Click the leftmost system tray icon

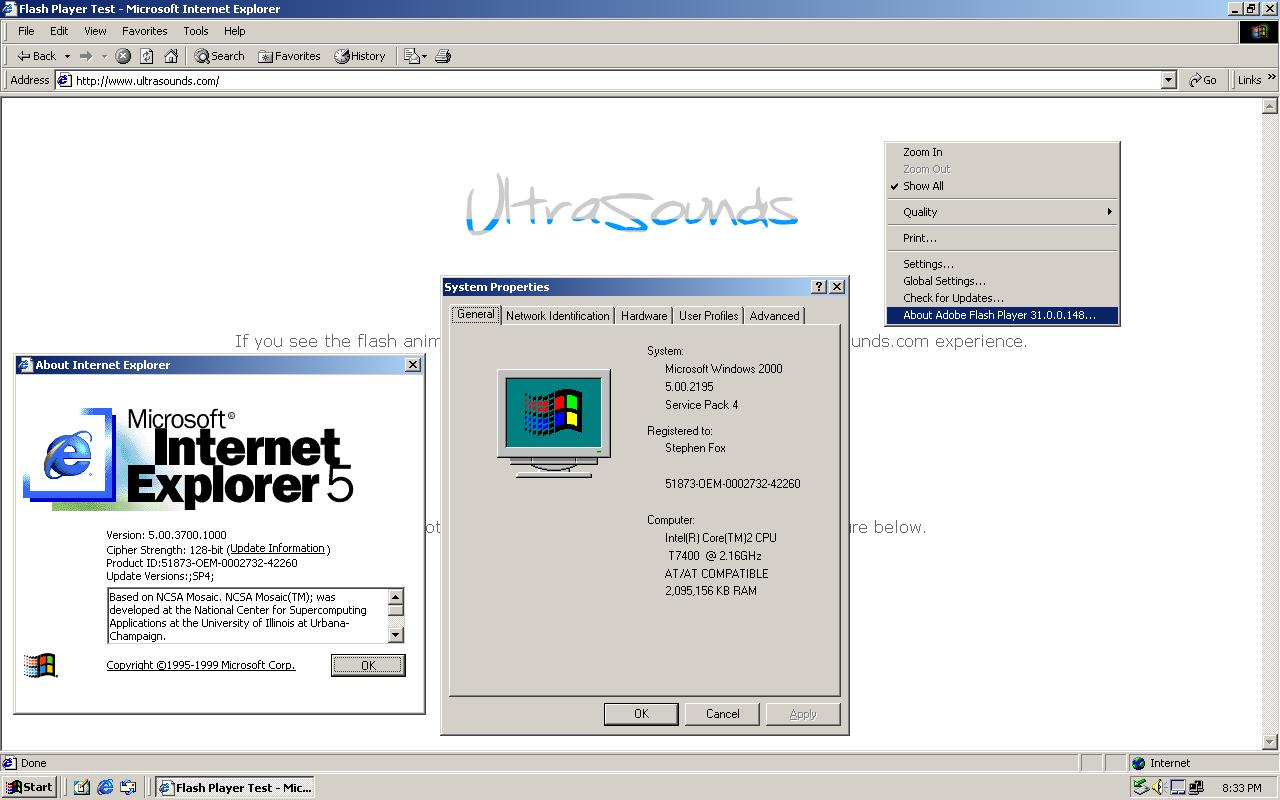tap(1141, 787)
